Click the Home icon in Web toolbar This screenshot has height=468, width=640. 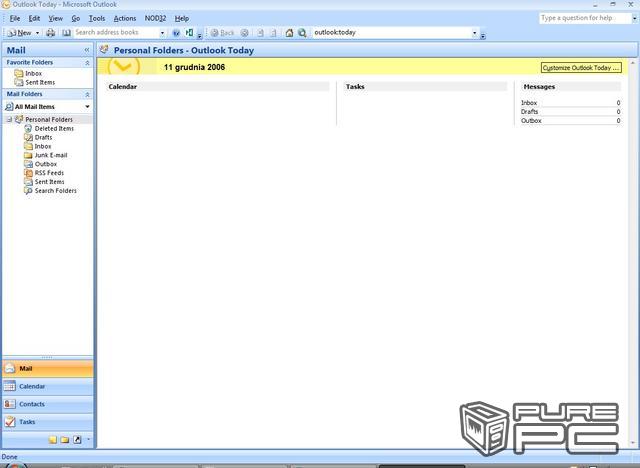(289, 33)
